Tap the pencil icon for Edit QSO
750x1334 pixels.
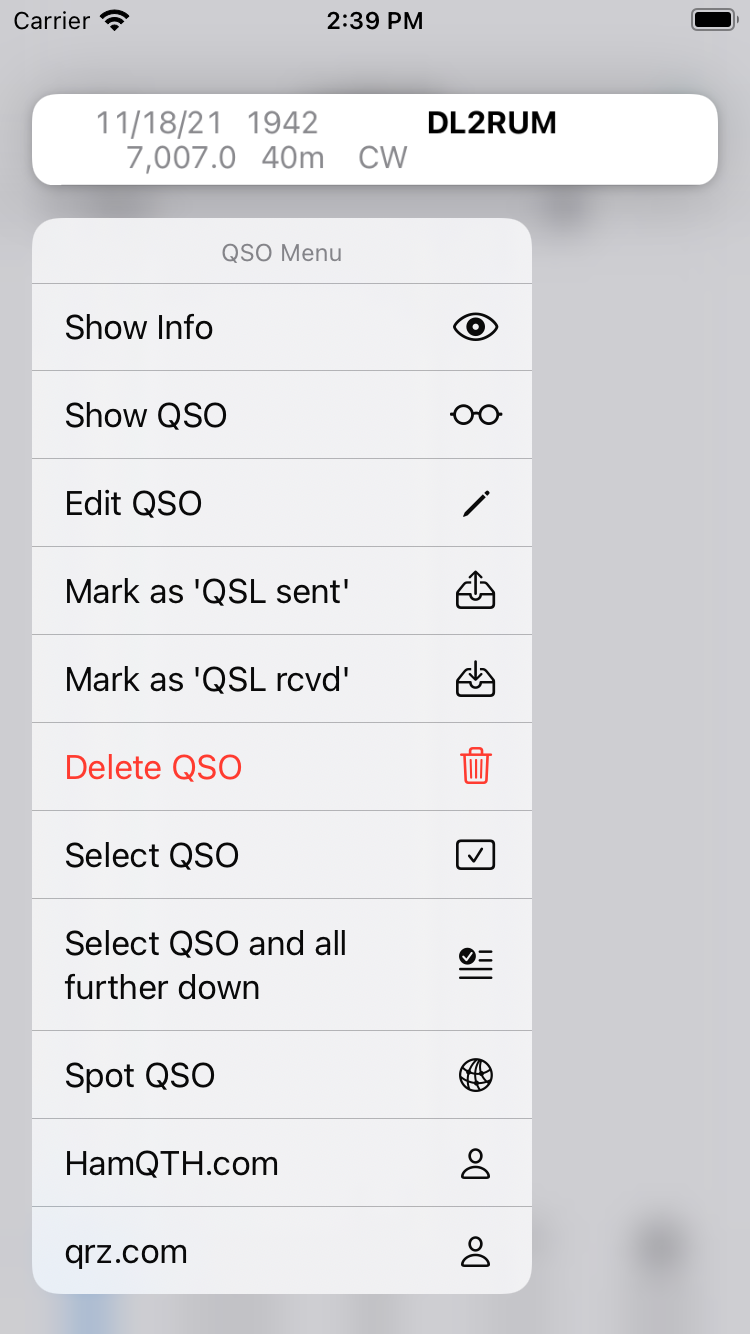click(x=475, y=503)
